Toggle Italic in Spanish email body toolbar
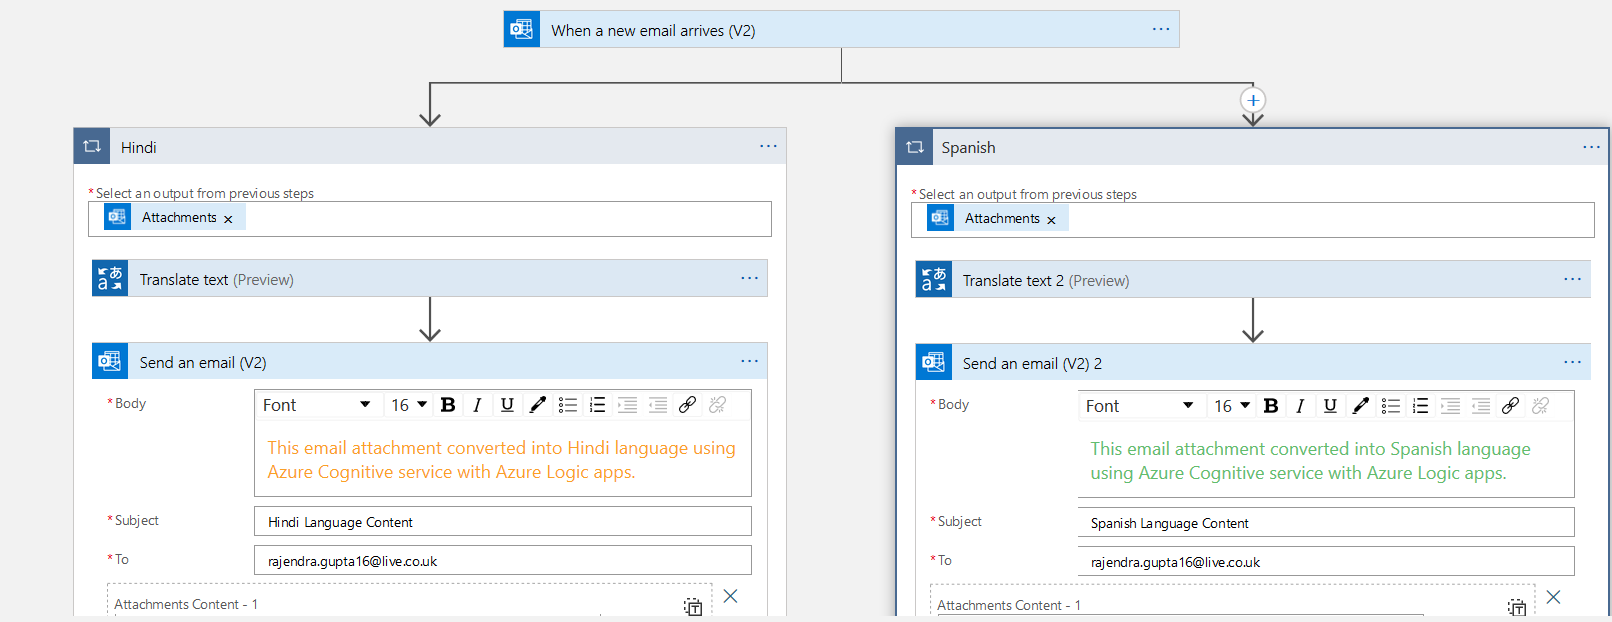This screenshot has width=1612, height=622. (x=1300, y=406)
